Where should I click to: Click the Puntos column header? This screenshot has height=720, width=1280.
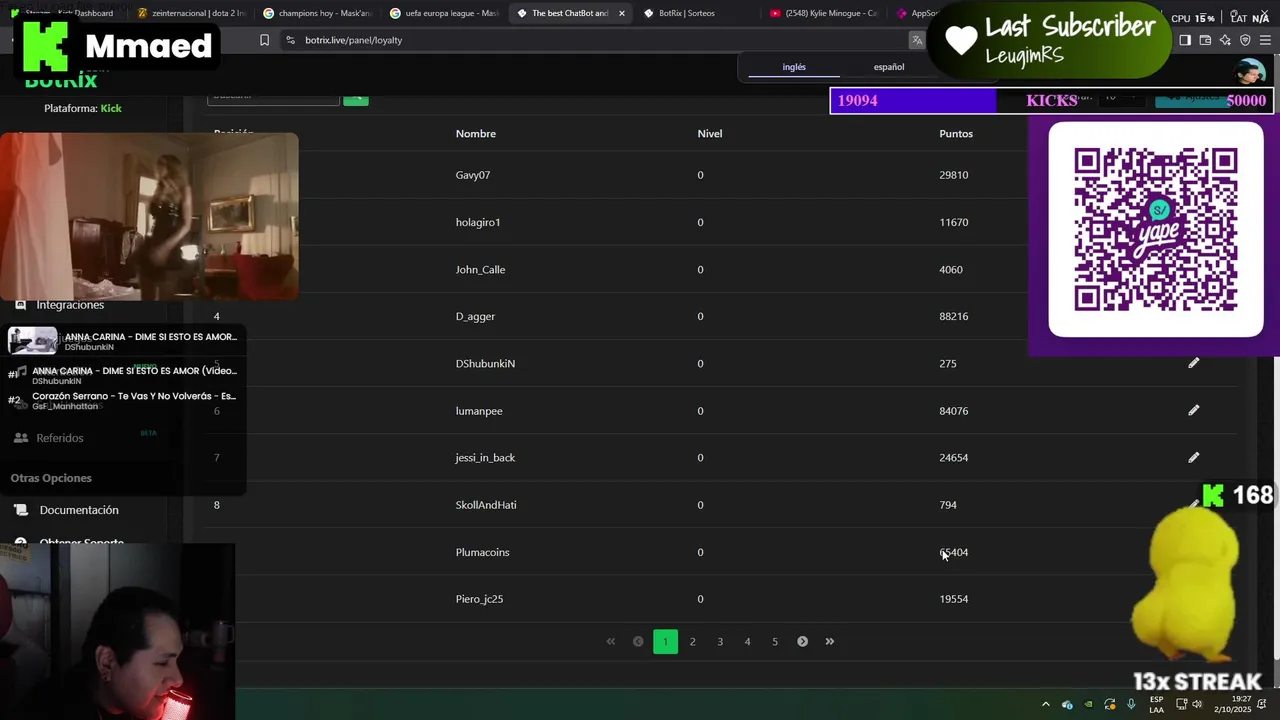pos(956,133)
